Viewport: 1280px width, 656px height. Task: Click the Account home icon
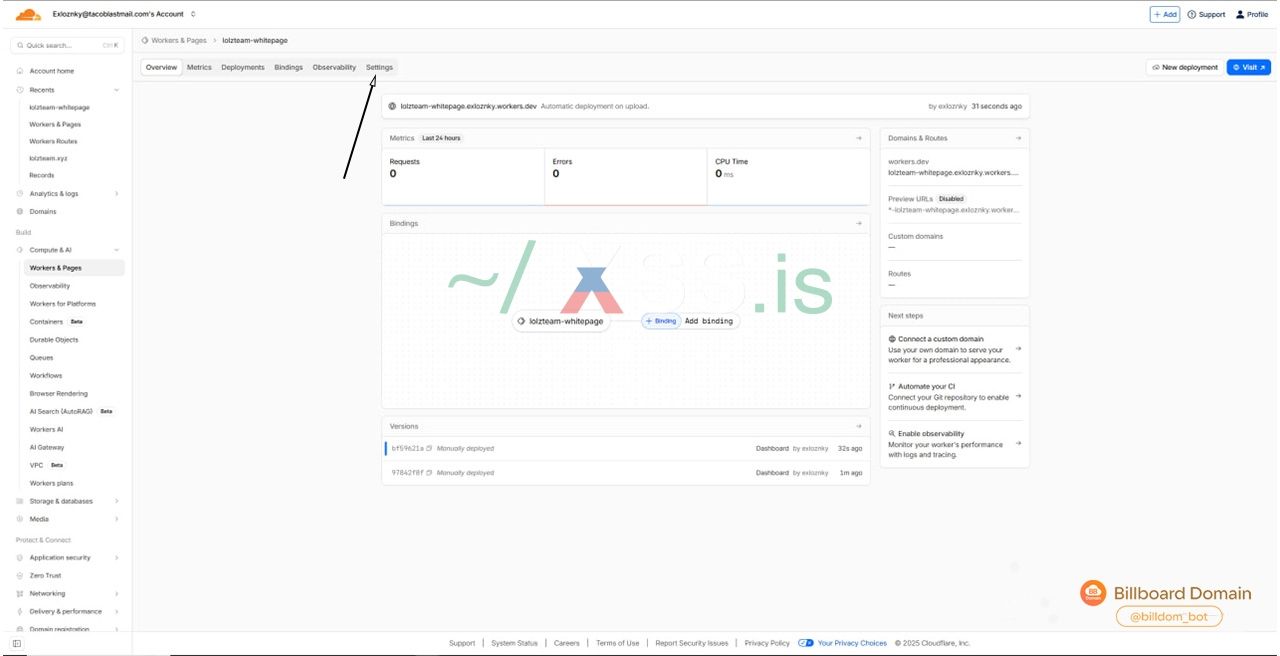[x=20, y=71]
